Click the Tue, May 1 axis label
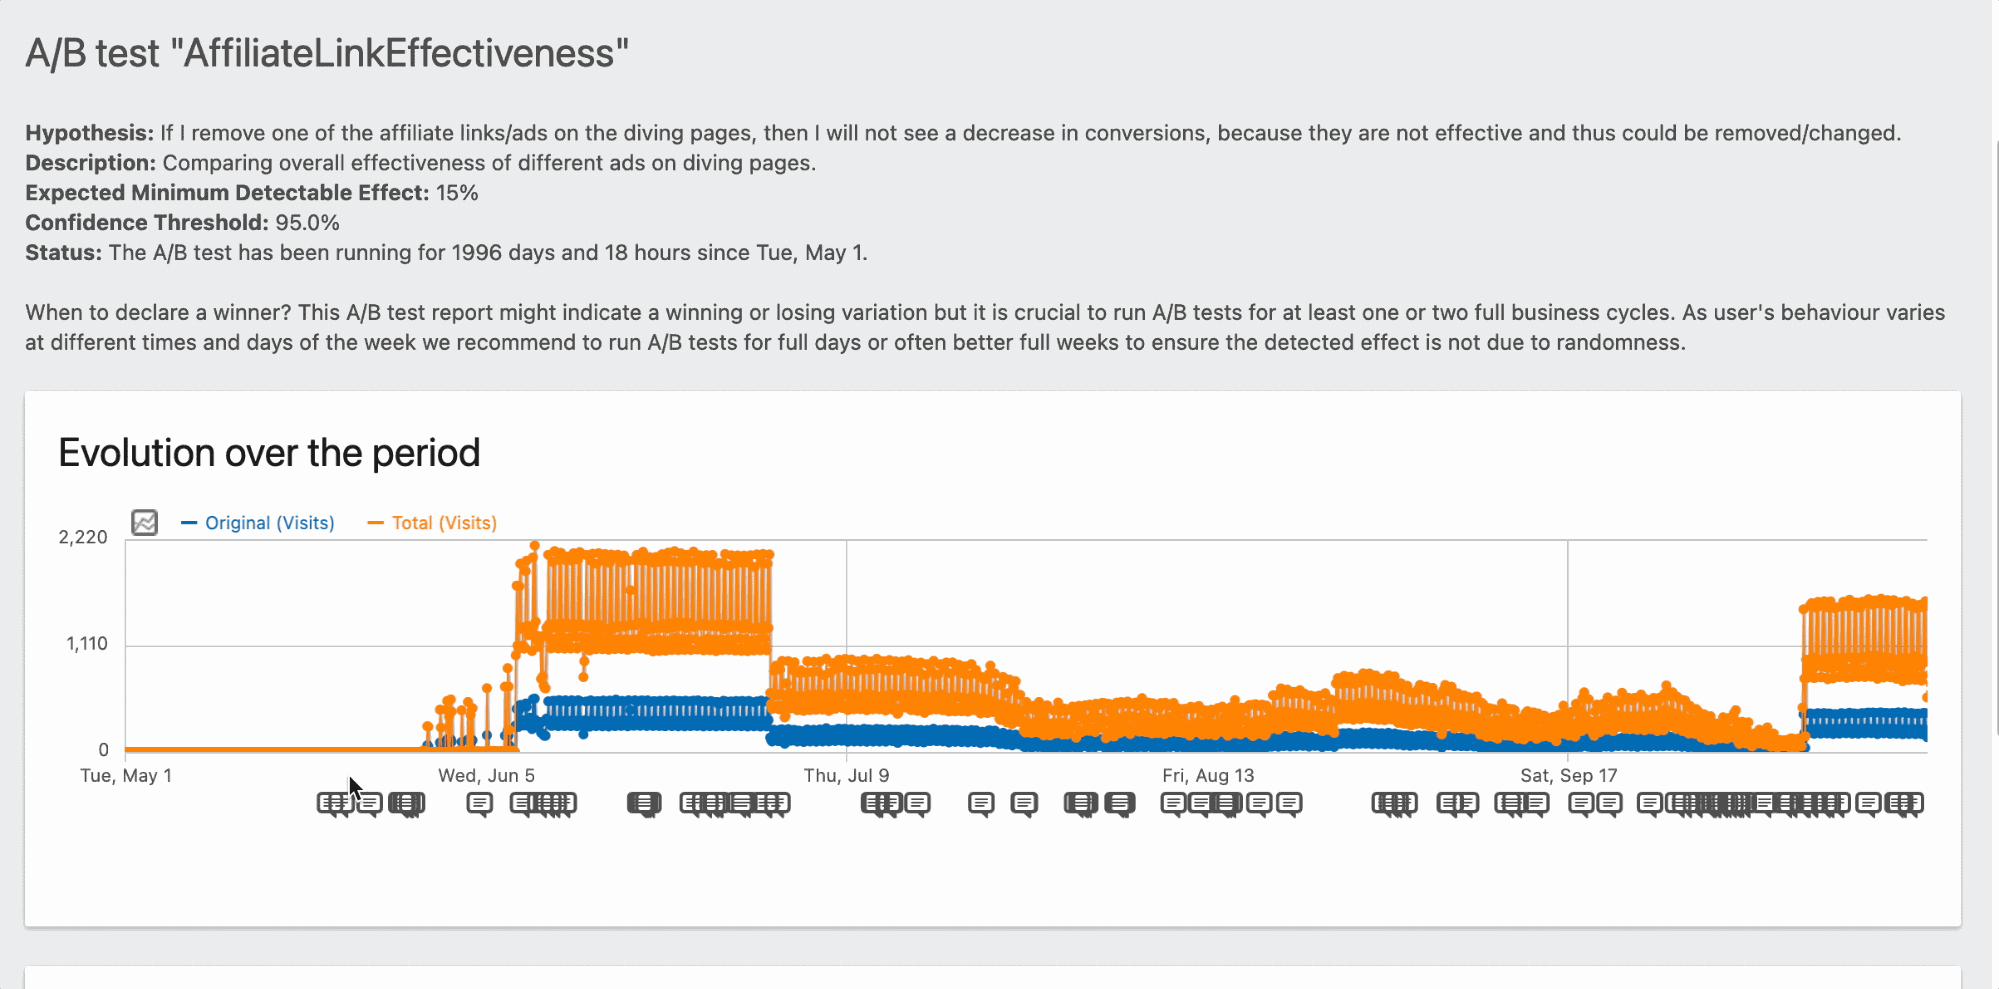 coord(126,775)
